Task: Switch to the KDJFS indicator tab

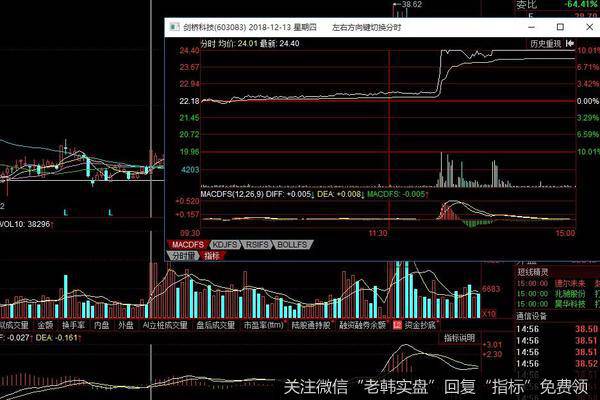Action: click(x=225, y=245)
